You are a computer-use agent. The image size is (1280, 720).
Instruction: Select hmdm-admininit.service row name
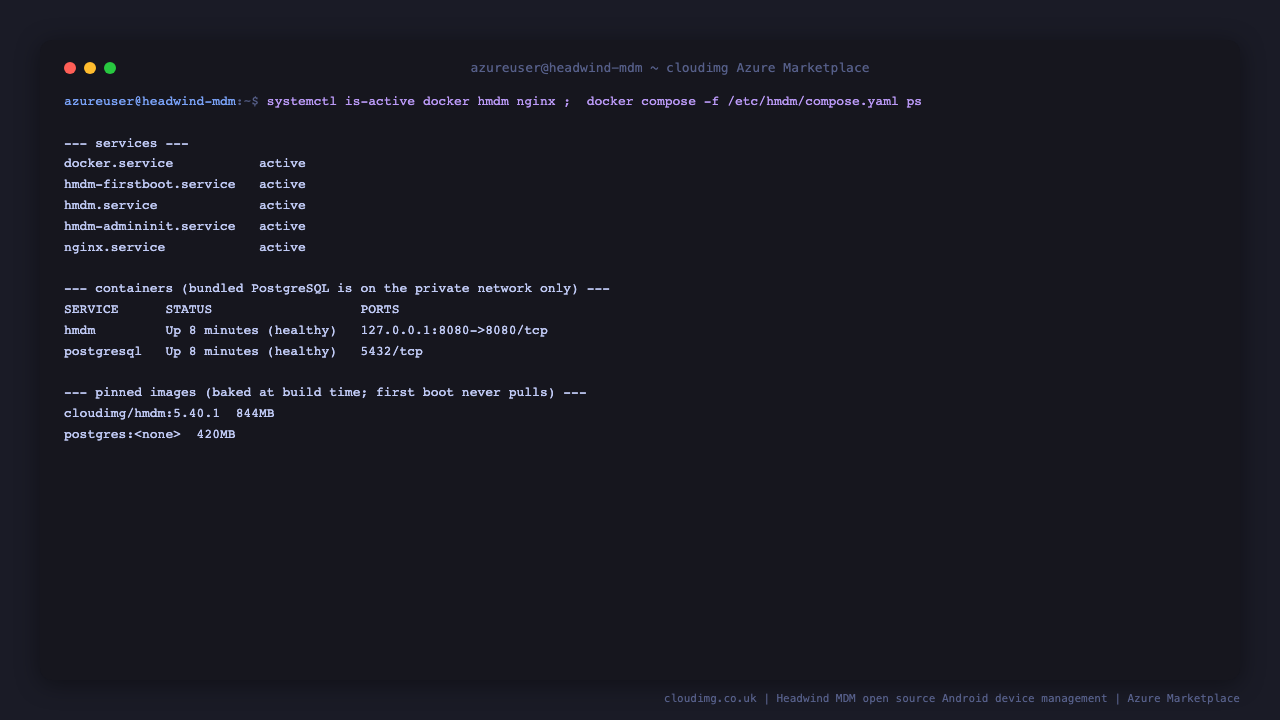pyautogui.click(x=150, y=227)
